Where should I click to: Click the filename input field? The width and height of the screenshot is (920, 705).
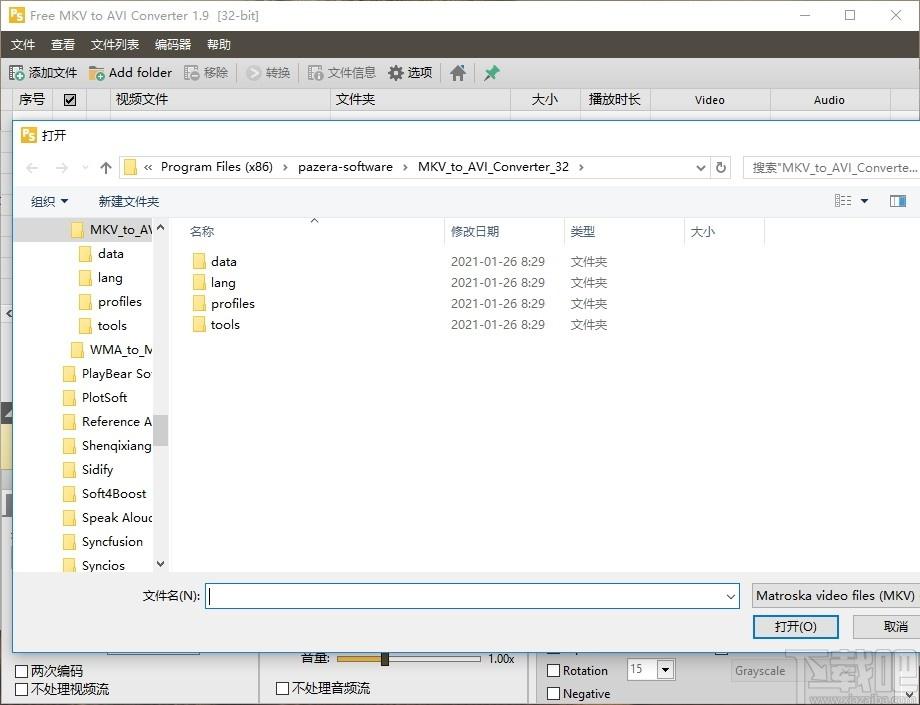[465, 596]
